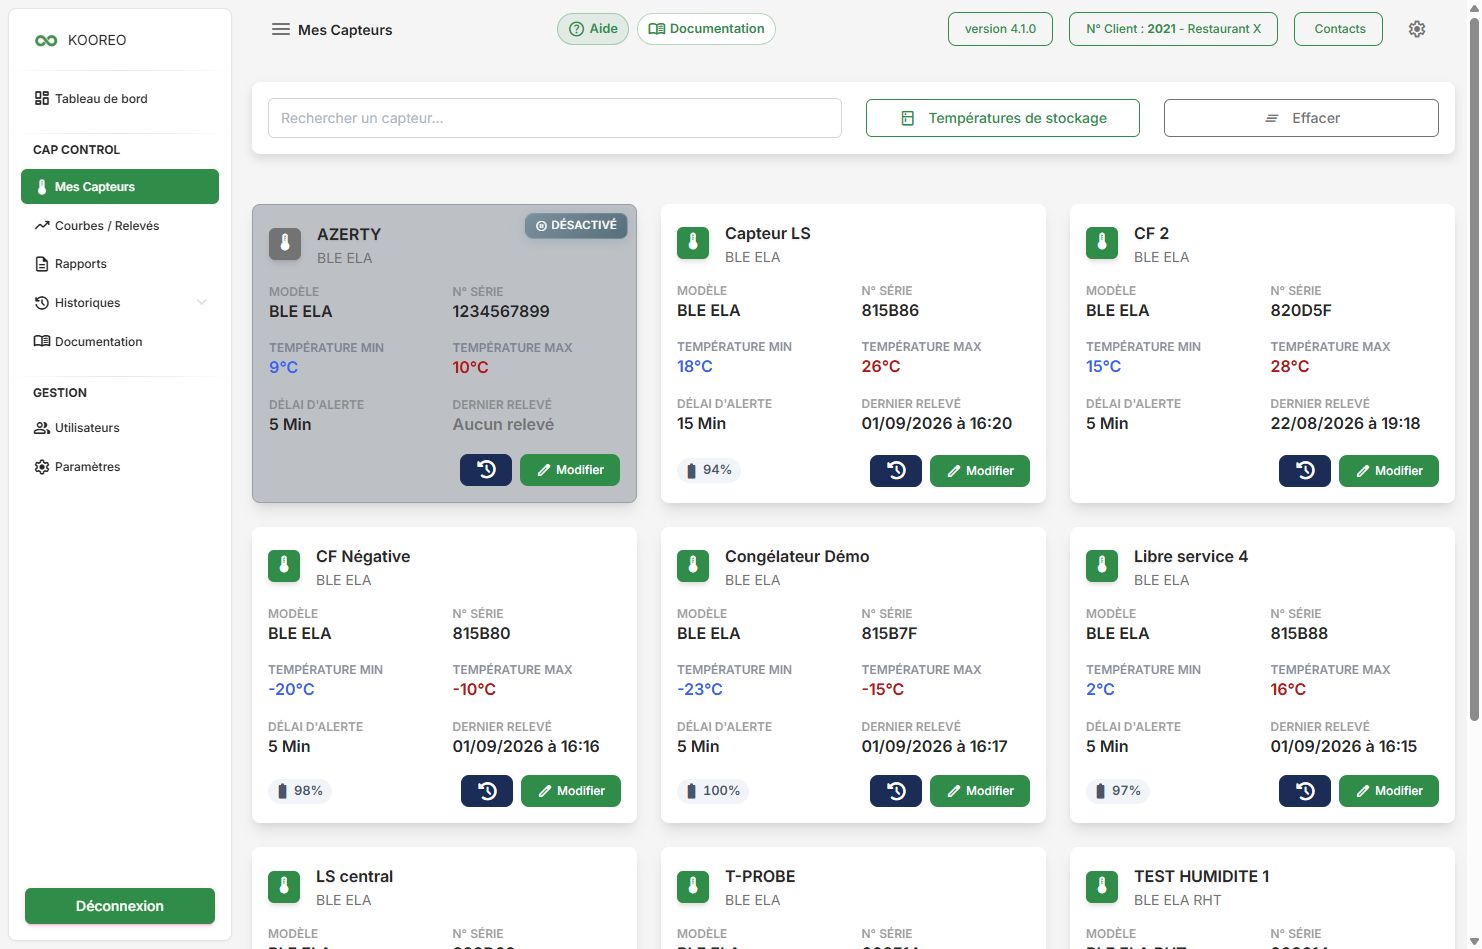Open history for CF 2 sensor
The image size is (1482, 949).
point(1305,471)
